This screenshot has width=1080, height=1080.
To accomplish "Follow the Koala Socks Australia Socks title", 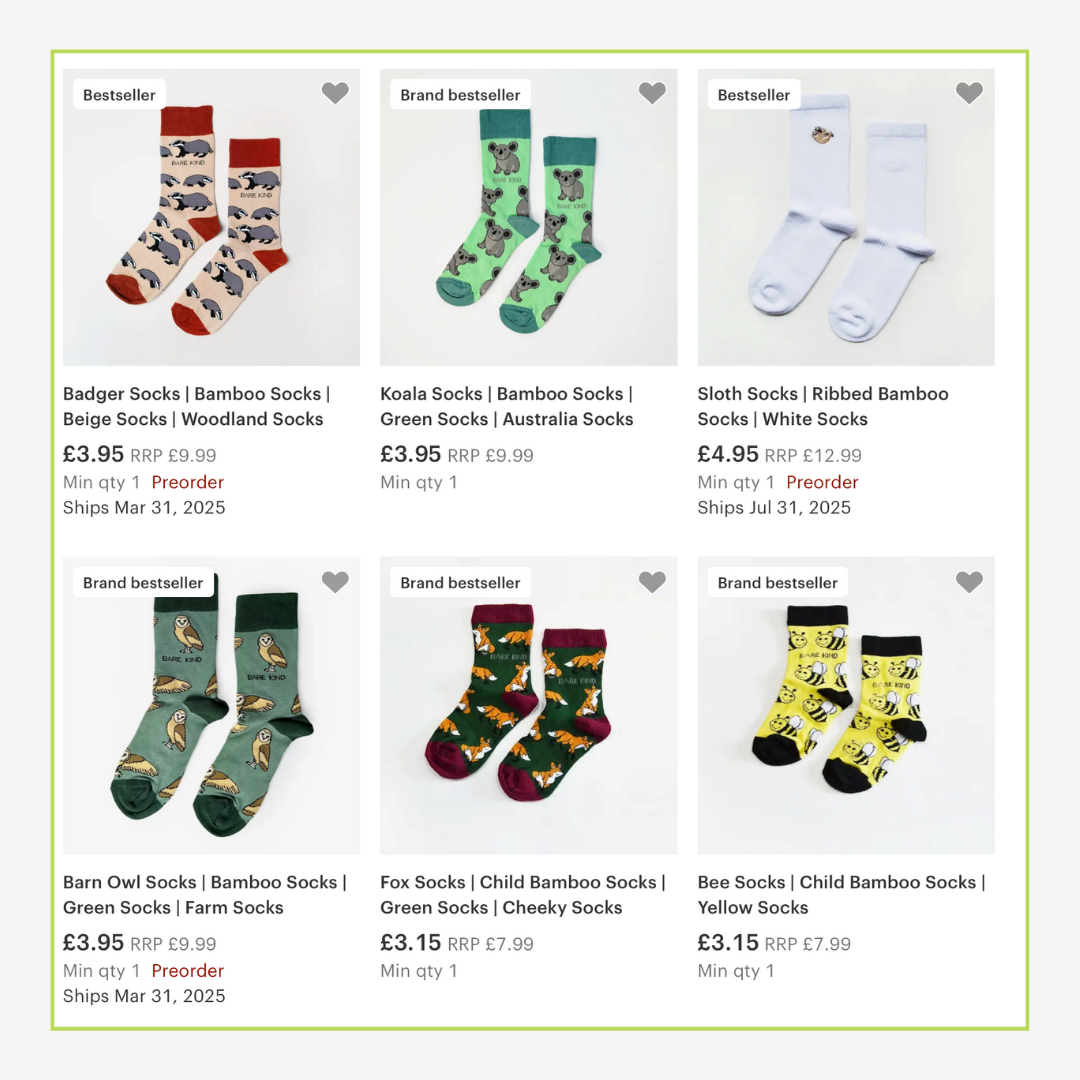I will point(507,406).
